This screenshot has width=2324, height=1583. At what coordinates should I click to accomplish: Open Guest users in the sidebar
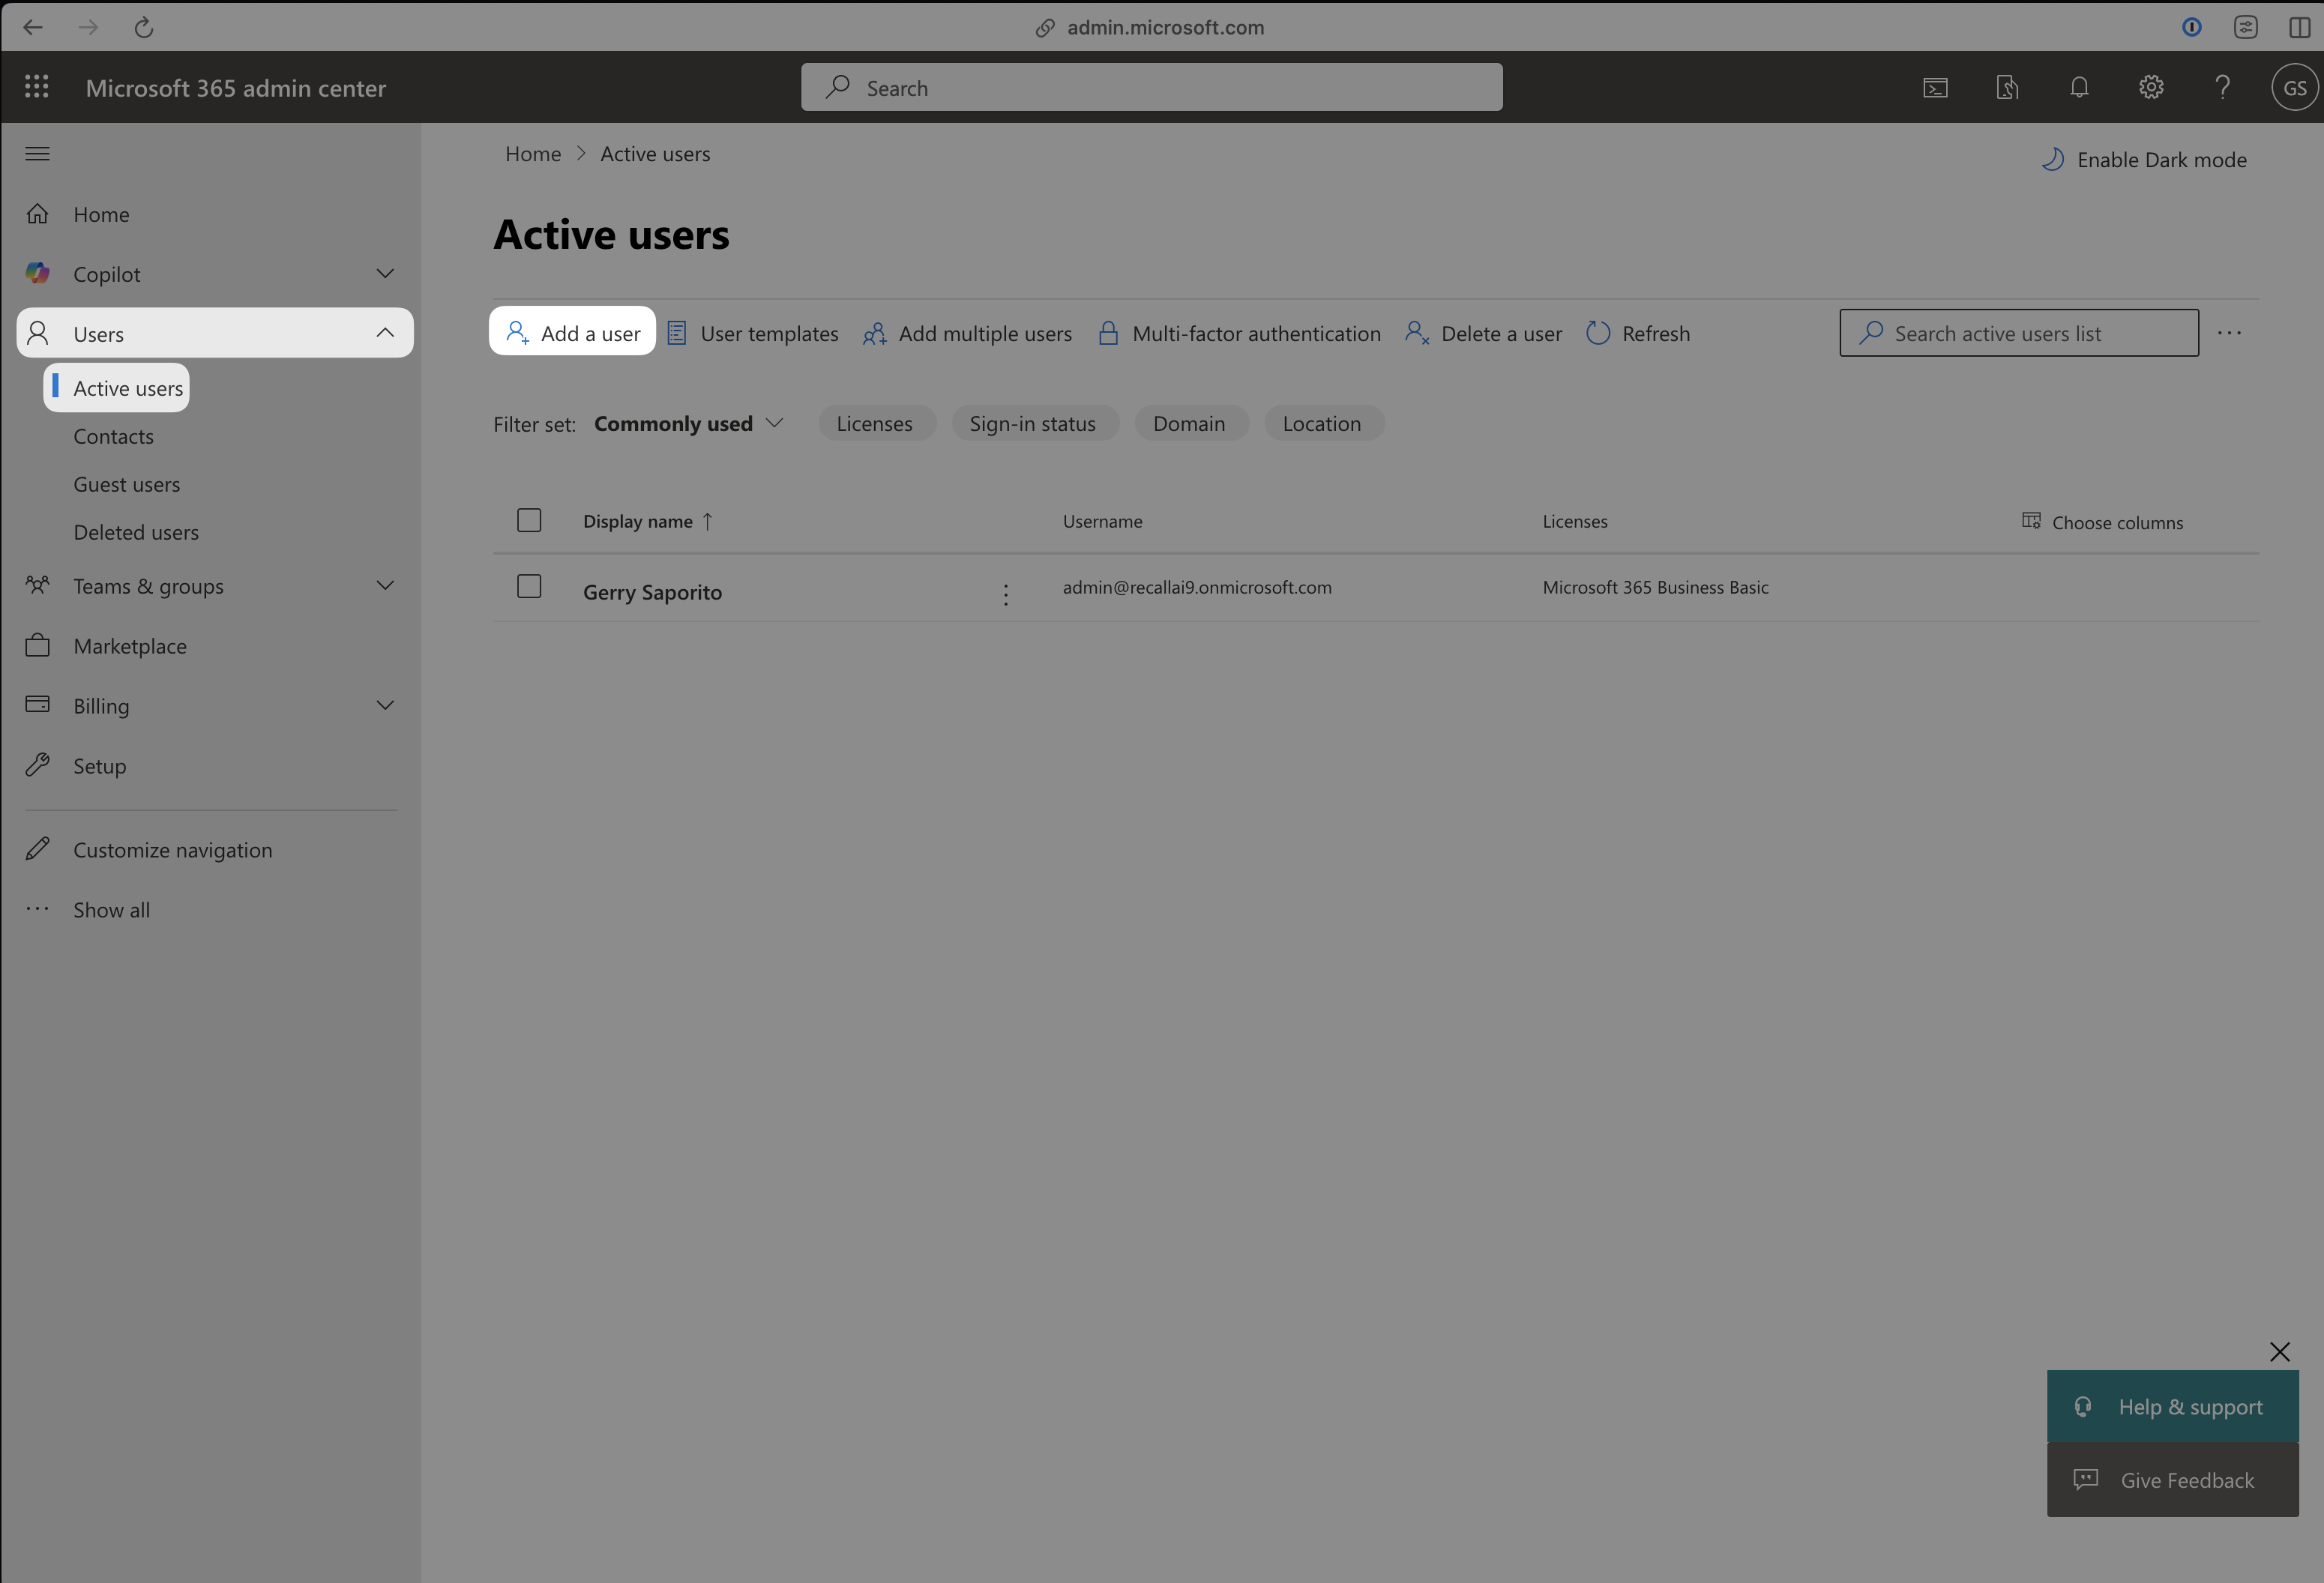127,484
